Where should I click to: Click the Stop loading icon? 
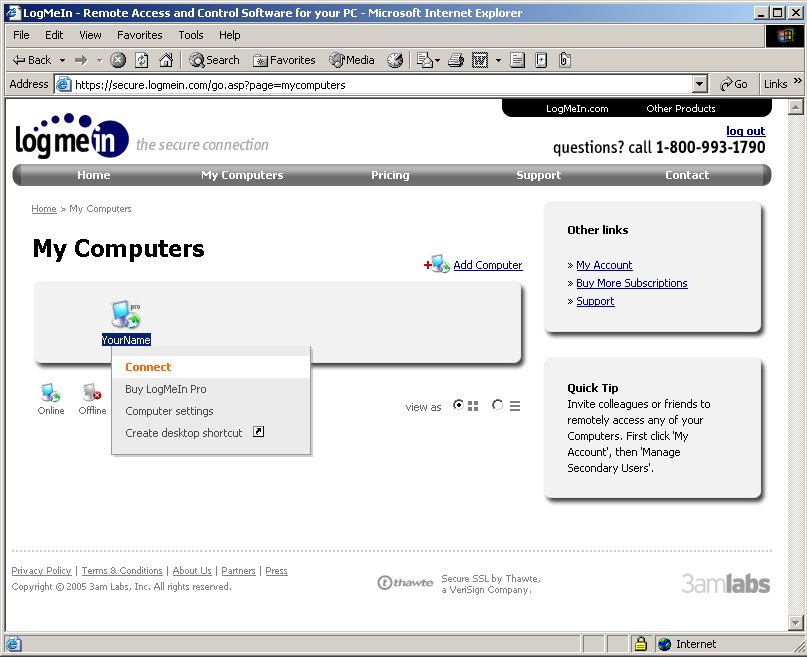[x=118, y=60]
